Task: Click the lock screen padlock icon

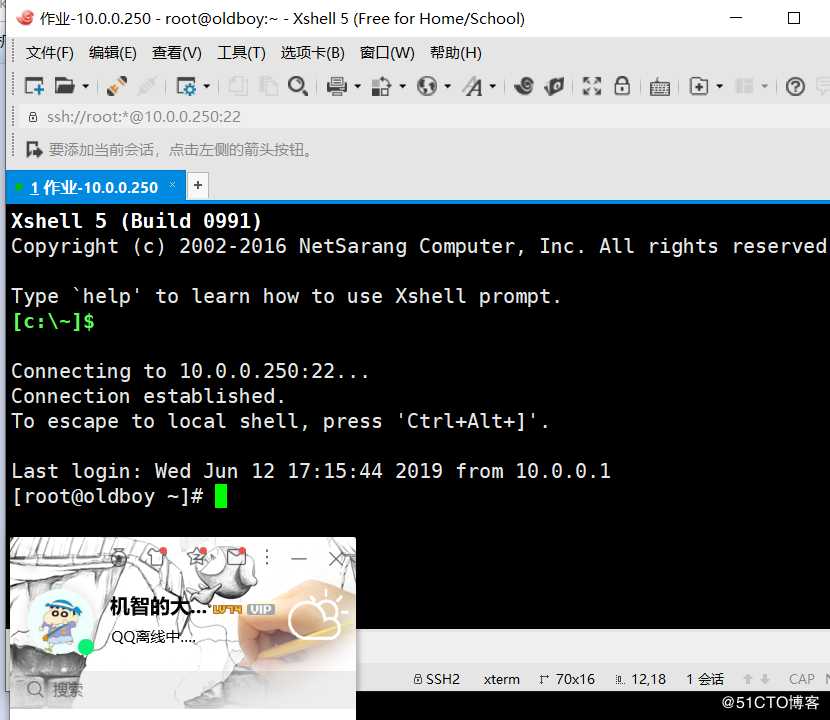Action: [x=622, y=86]
